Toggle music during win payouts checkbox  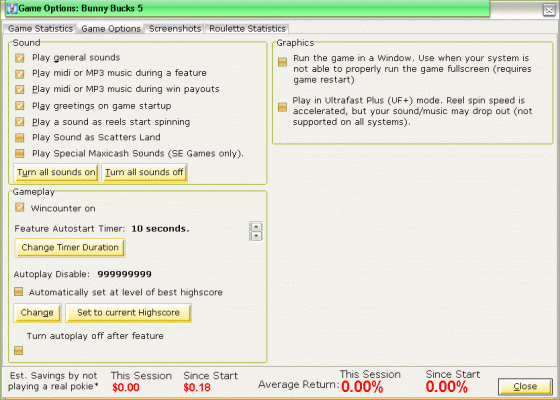20,89
